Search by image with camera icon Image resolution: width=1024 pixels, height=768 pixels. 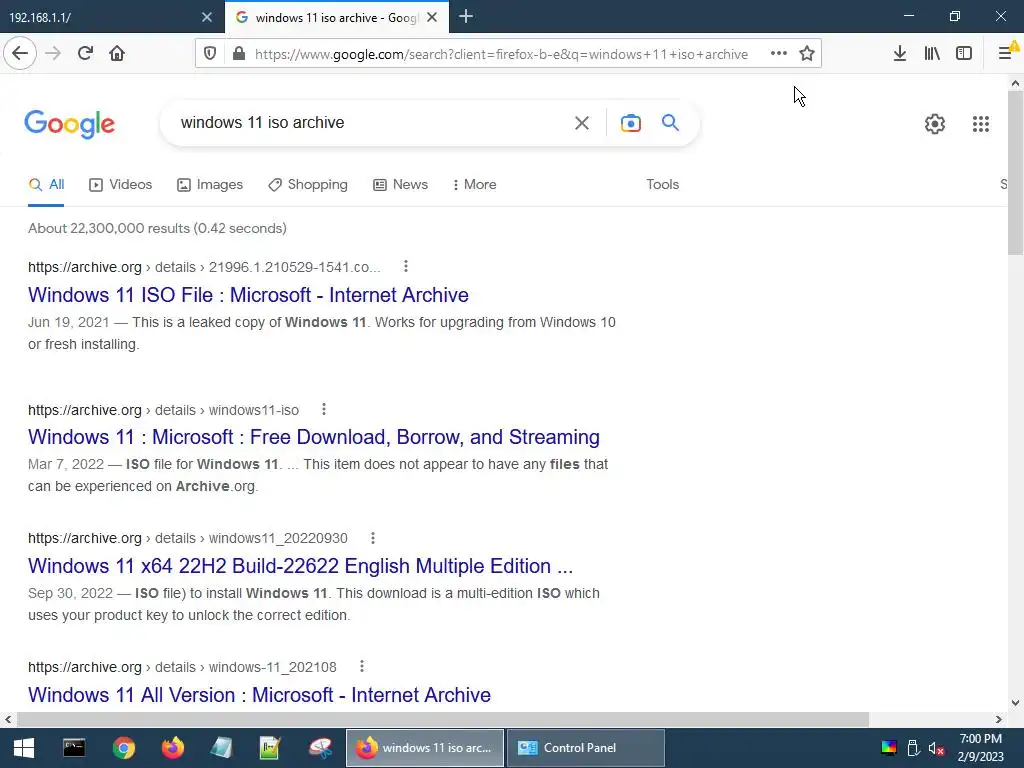coord(631,123)
